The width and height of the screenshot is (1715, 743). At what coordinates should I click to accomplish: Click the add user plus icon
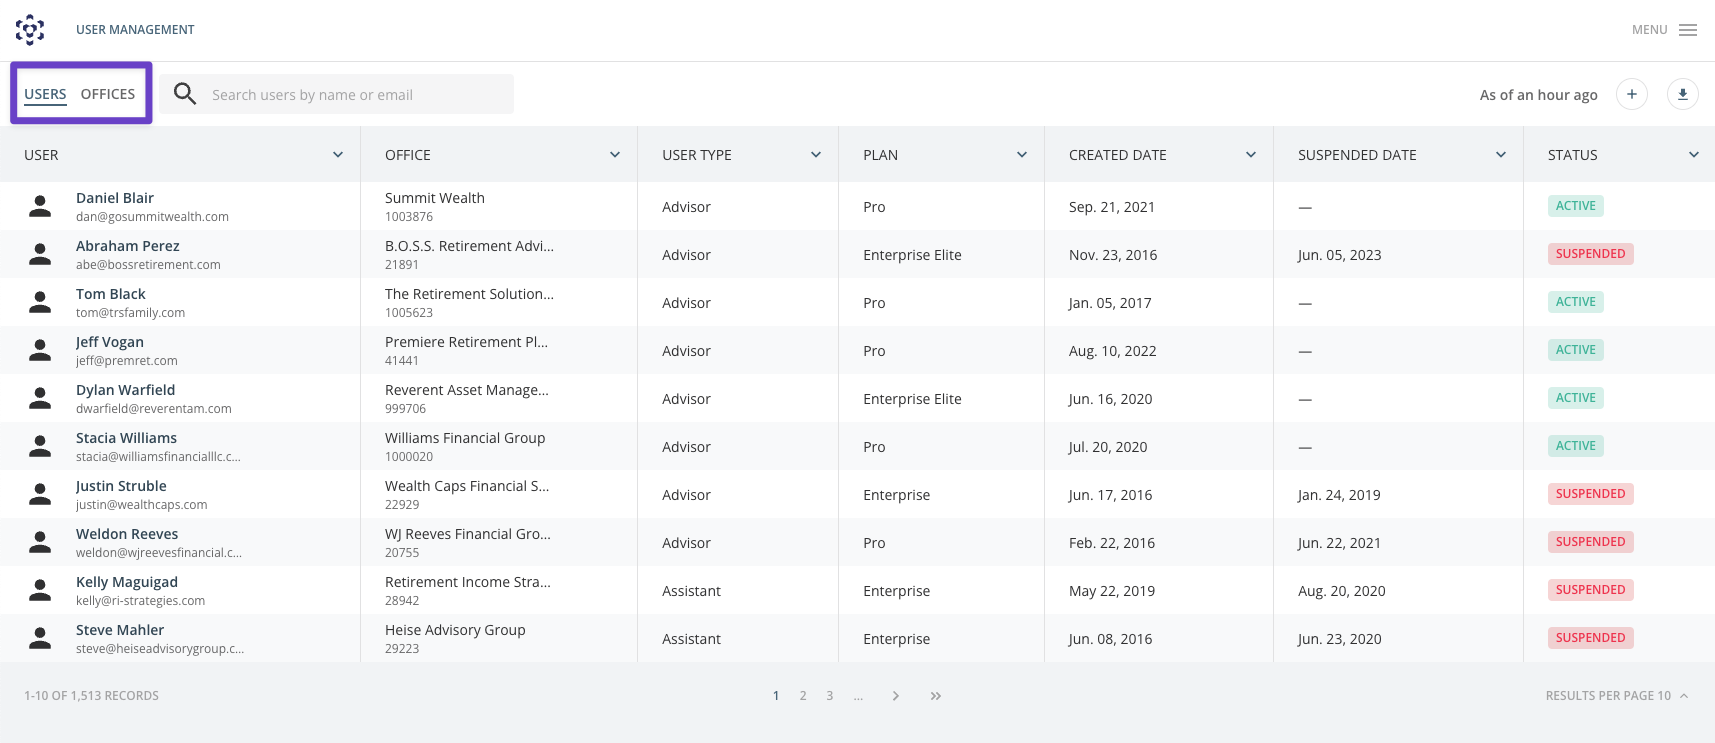[x=1632, y=94]
